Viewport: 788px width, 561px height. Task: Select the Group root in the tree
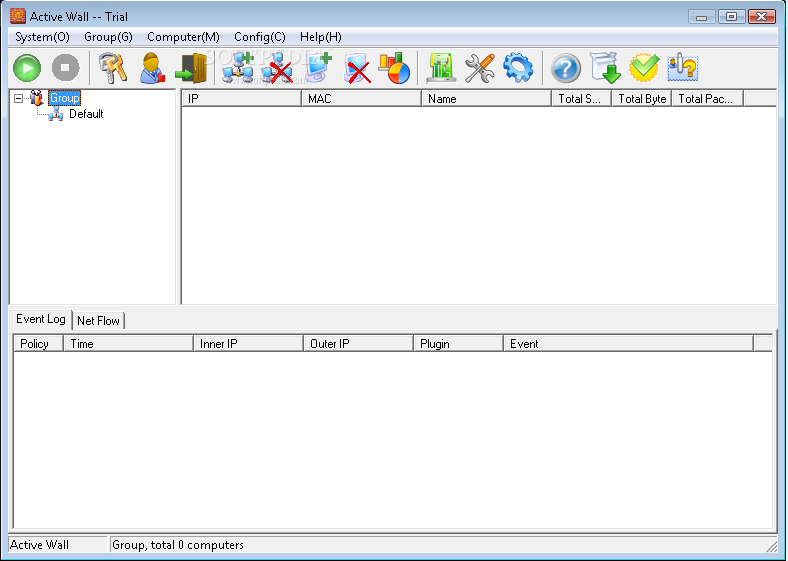[64, 98]
